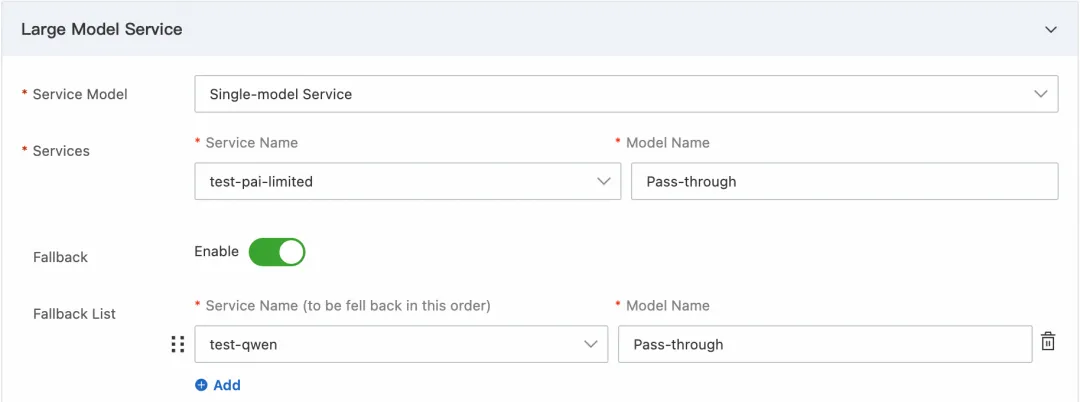Click the primary service Model Name field
The image size is (1080, 402).
point(844,181)
